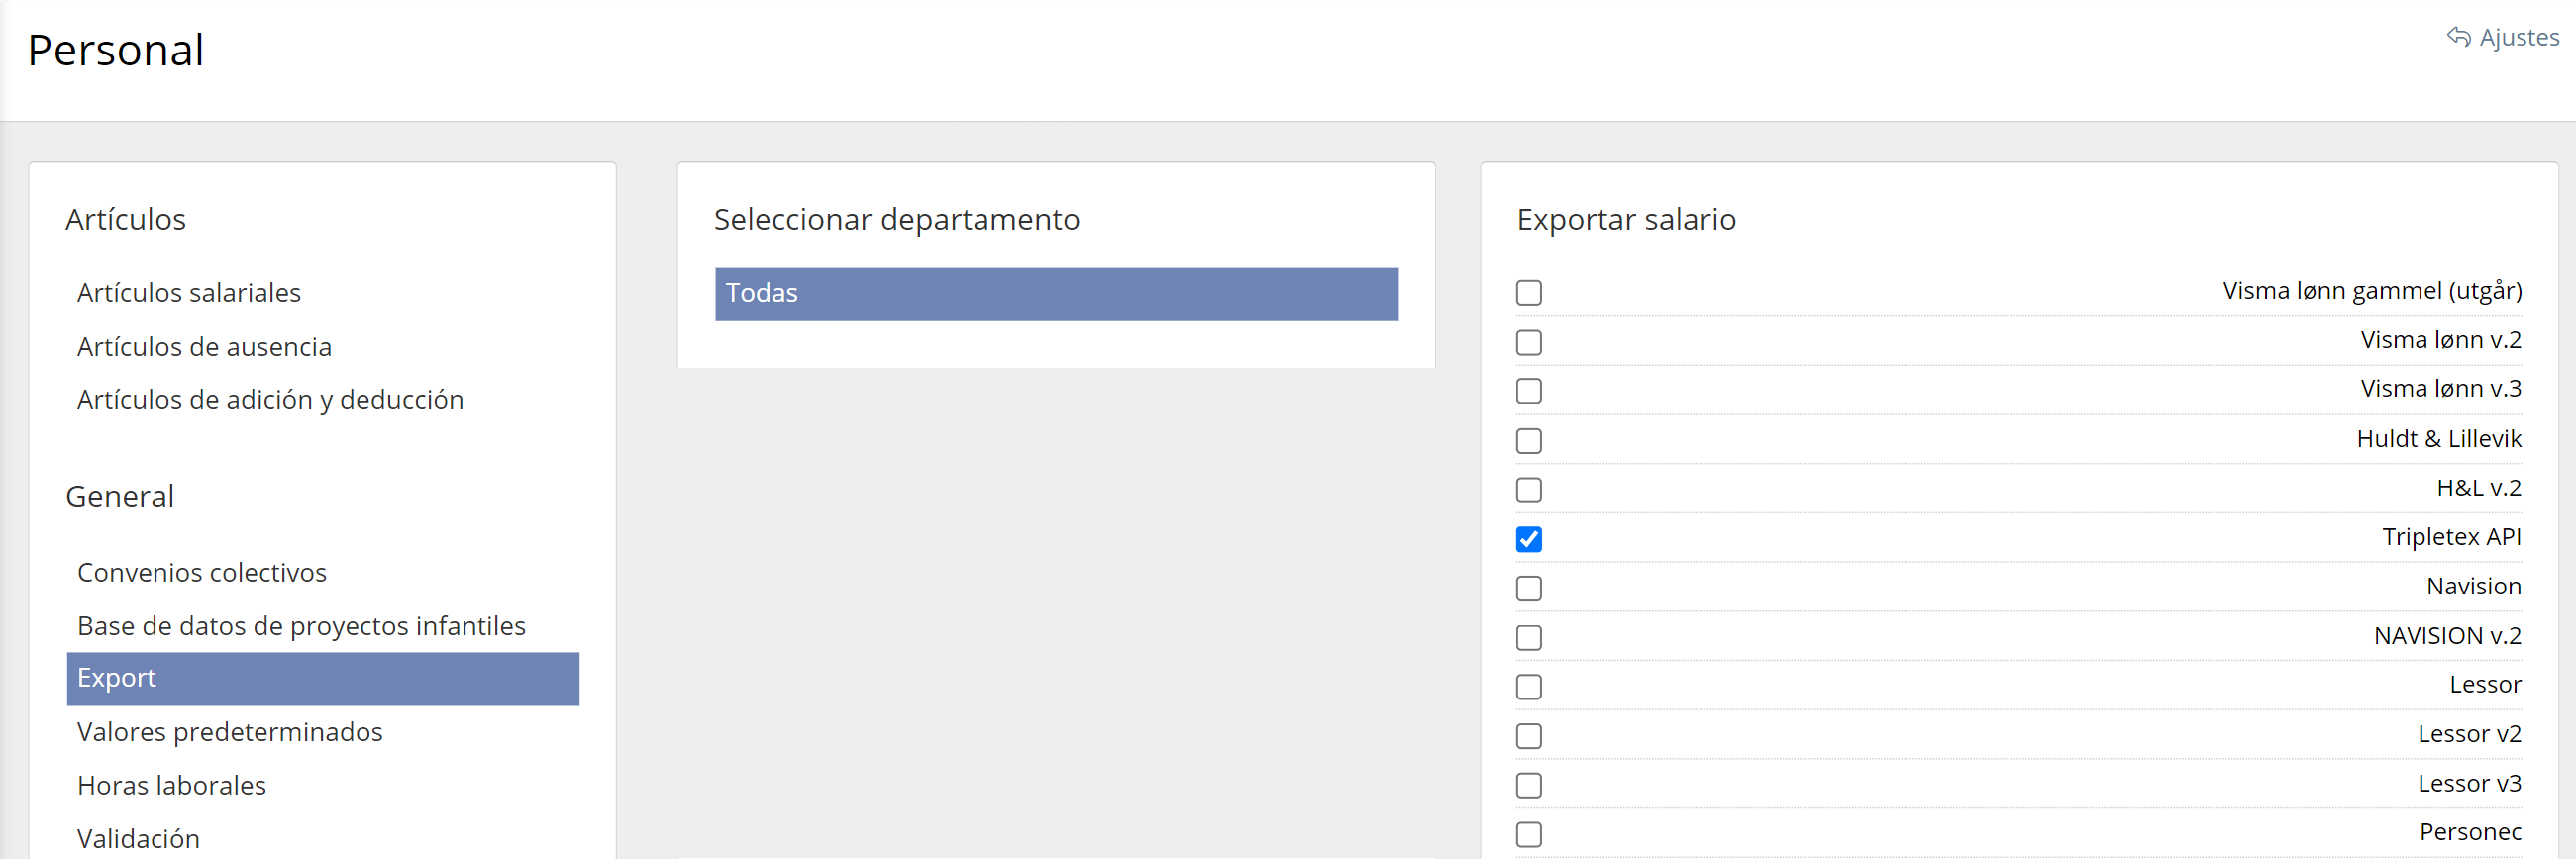Enable Huldt & Lillevik export checkbox
Screen dimensions: 2576x859
point(1528,441)
